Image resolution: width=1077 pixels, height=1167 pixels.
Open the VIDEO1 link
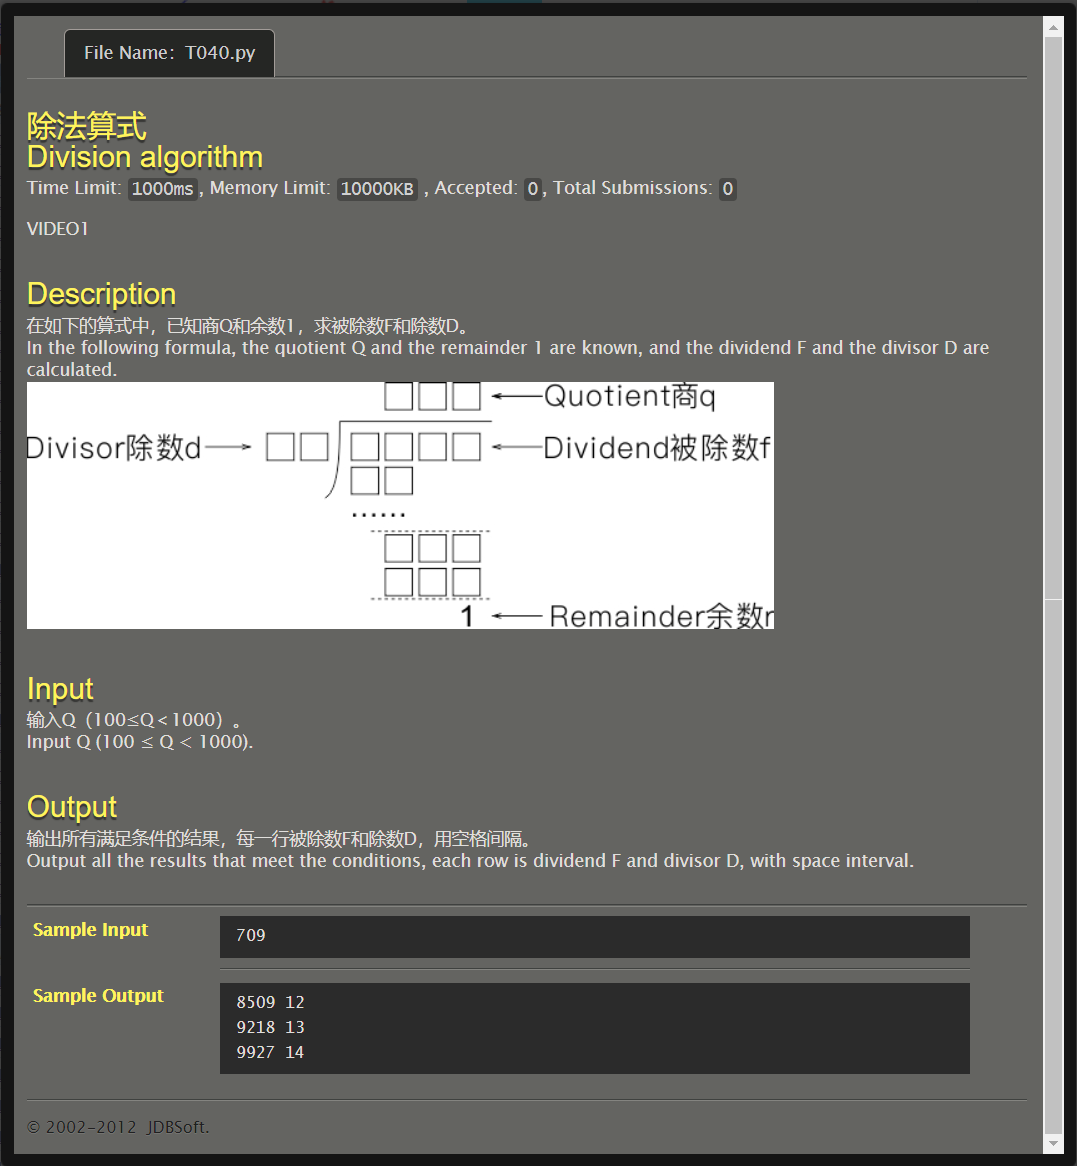click(57, 228)
